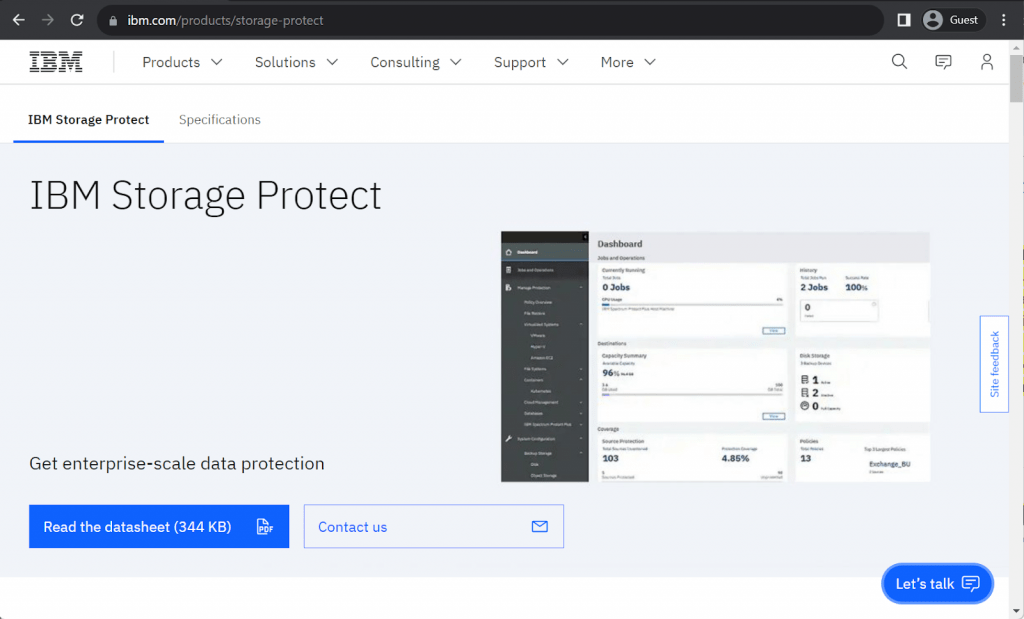Open the account profile icon in the navbar
This screenshot has height=619, width=1024.
[987, 61]
